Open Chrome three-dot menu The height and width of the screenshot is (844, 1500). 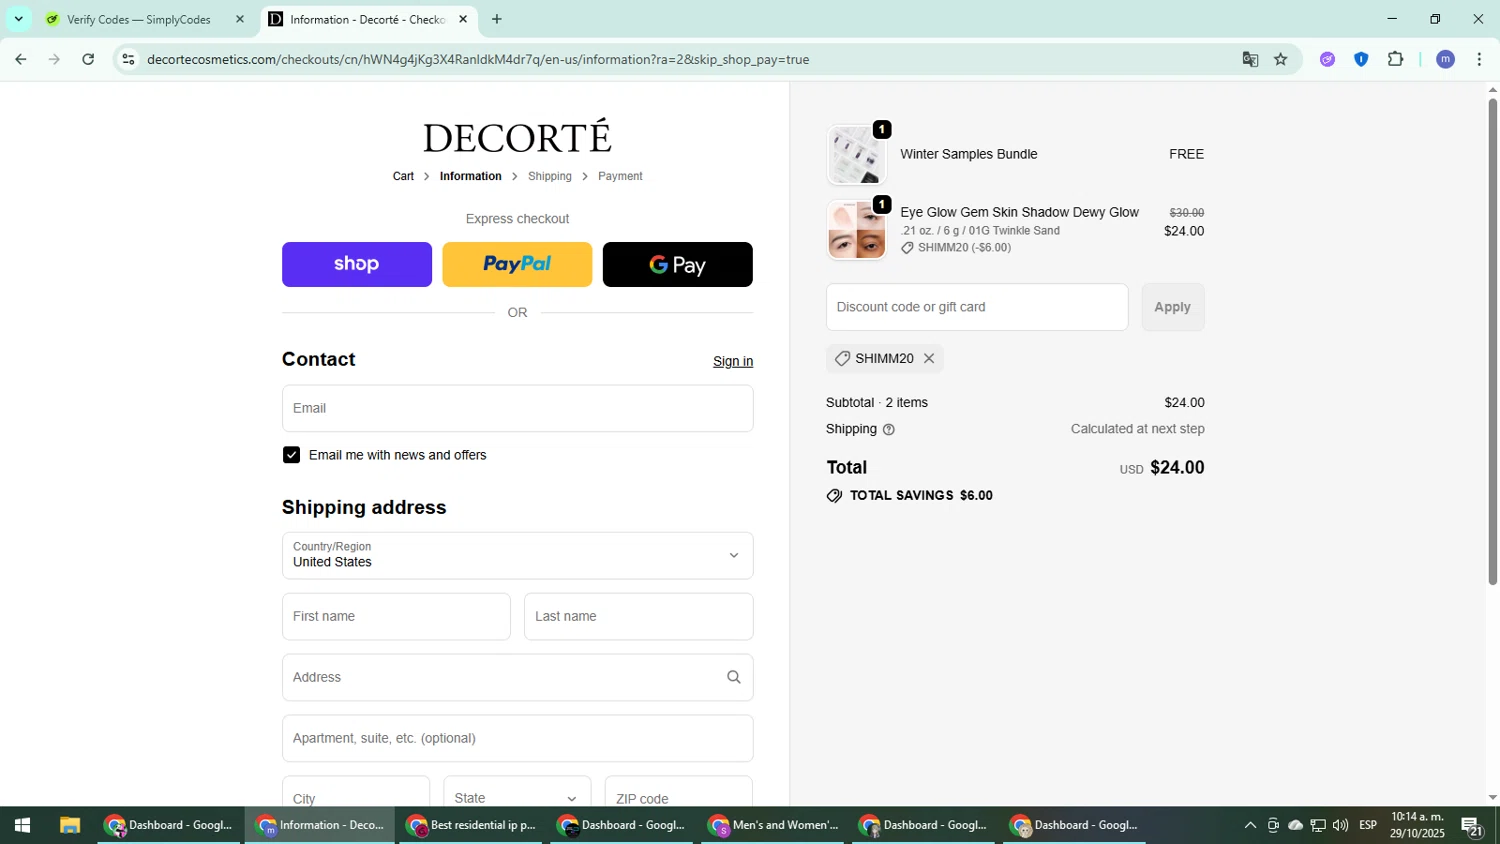[1479, 59]
